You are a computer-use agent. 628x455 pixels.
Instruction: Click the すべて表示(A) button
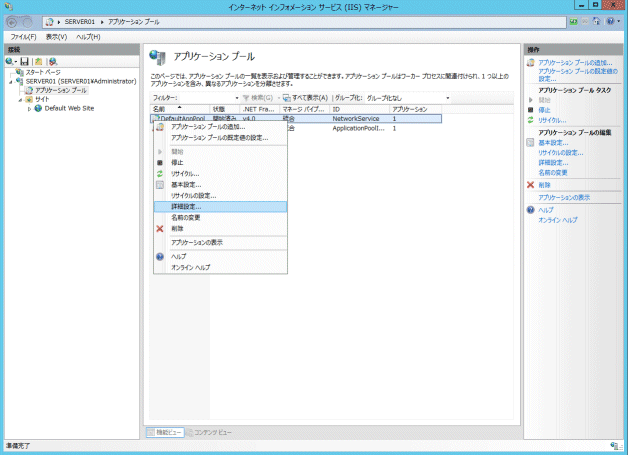tap(305, 98)
